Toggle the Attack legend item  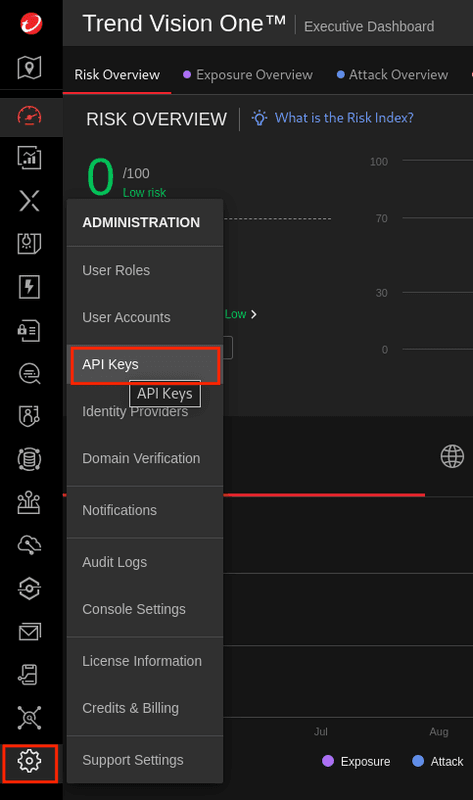438,761
